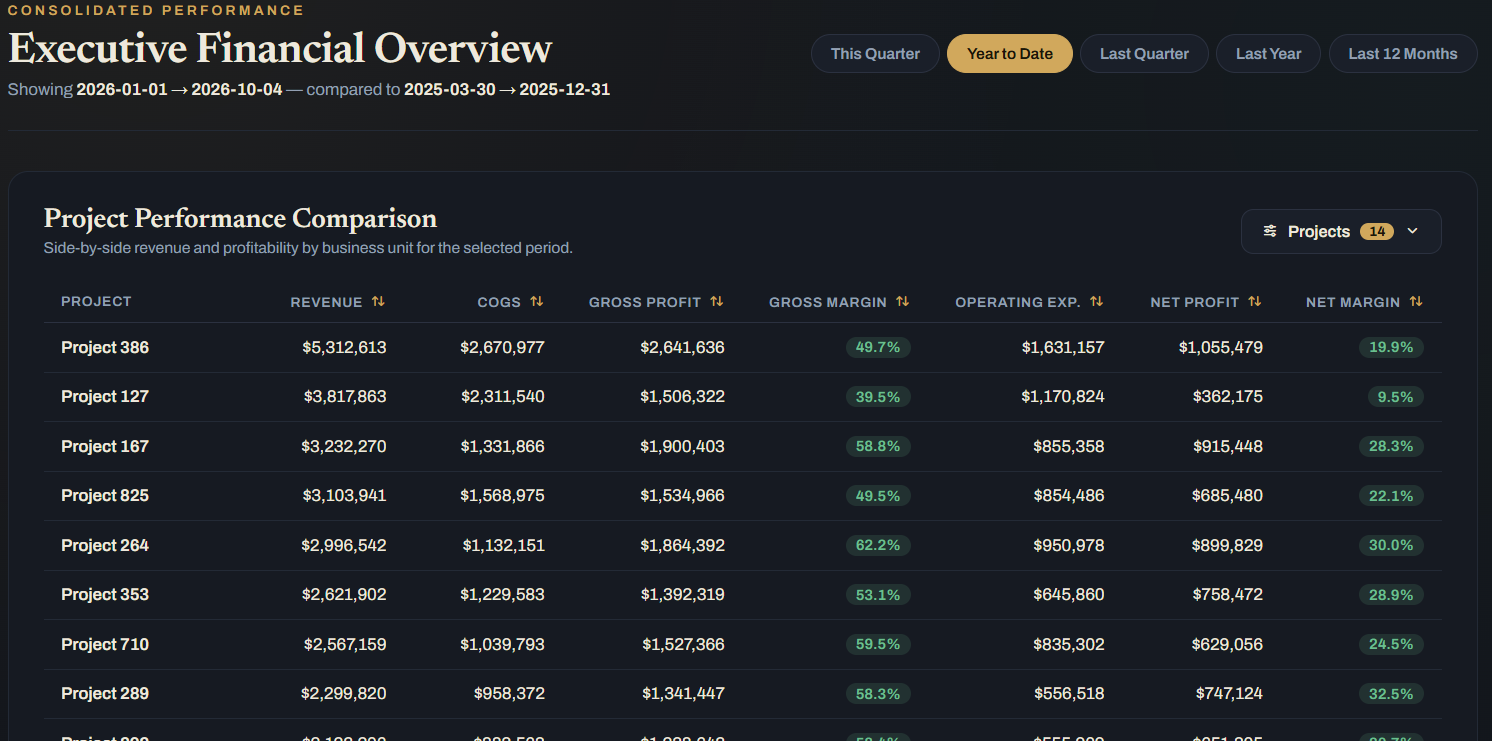The width and height of the screenshot is (1492, 741).
Task: Click comparison end date 2025-12-31
Action: click(565, 90)
